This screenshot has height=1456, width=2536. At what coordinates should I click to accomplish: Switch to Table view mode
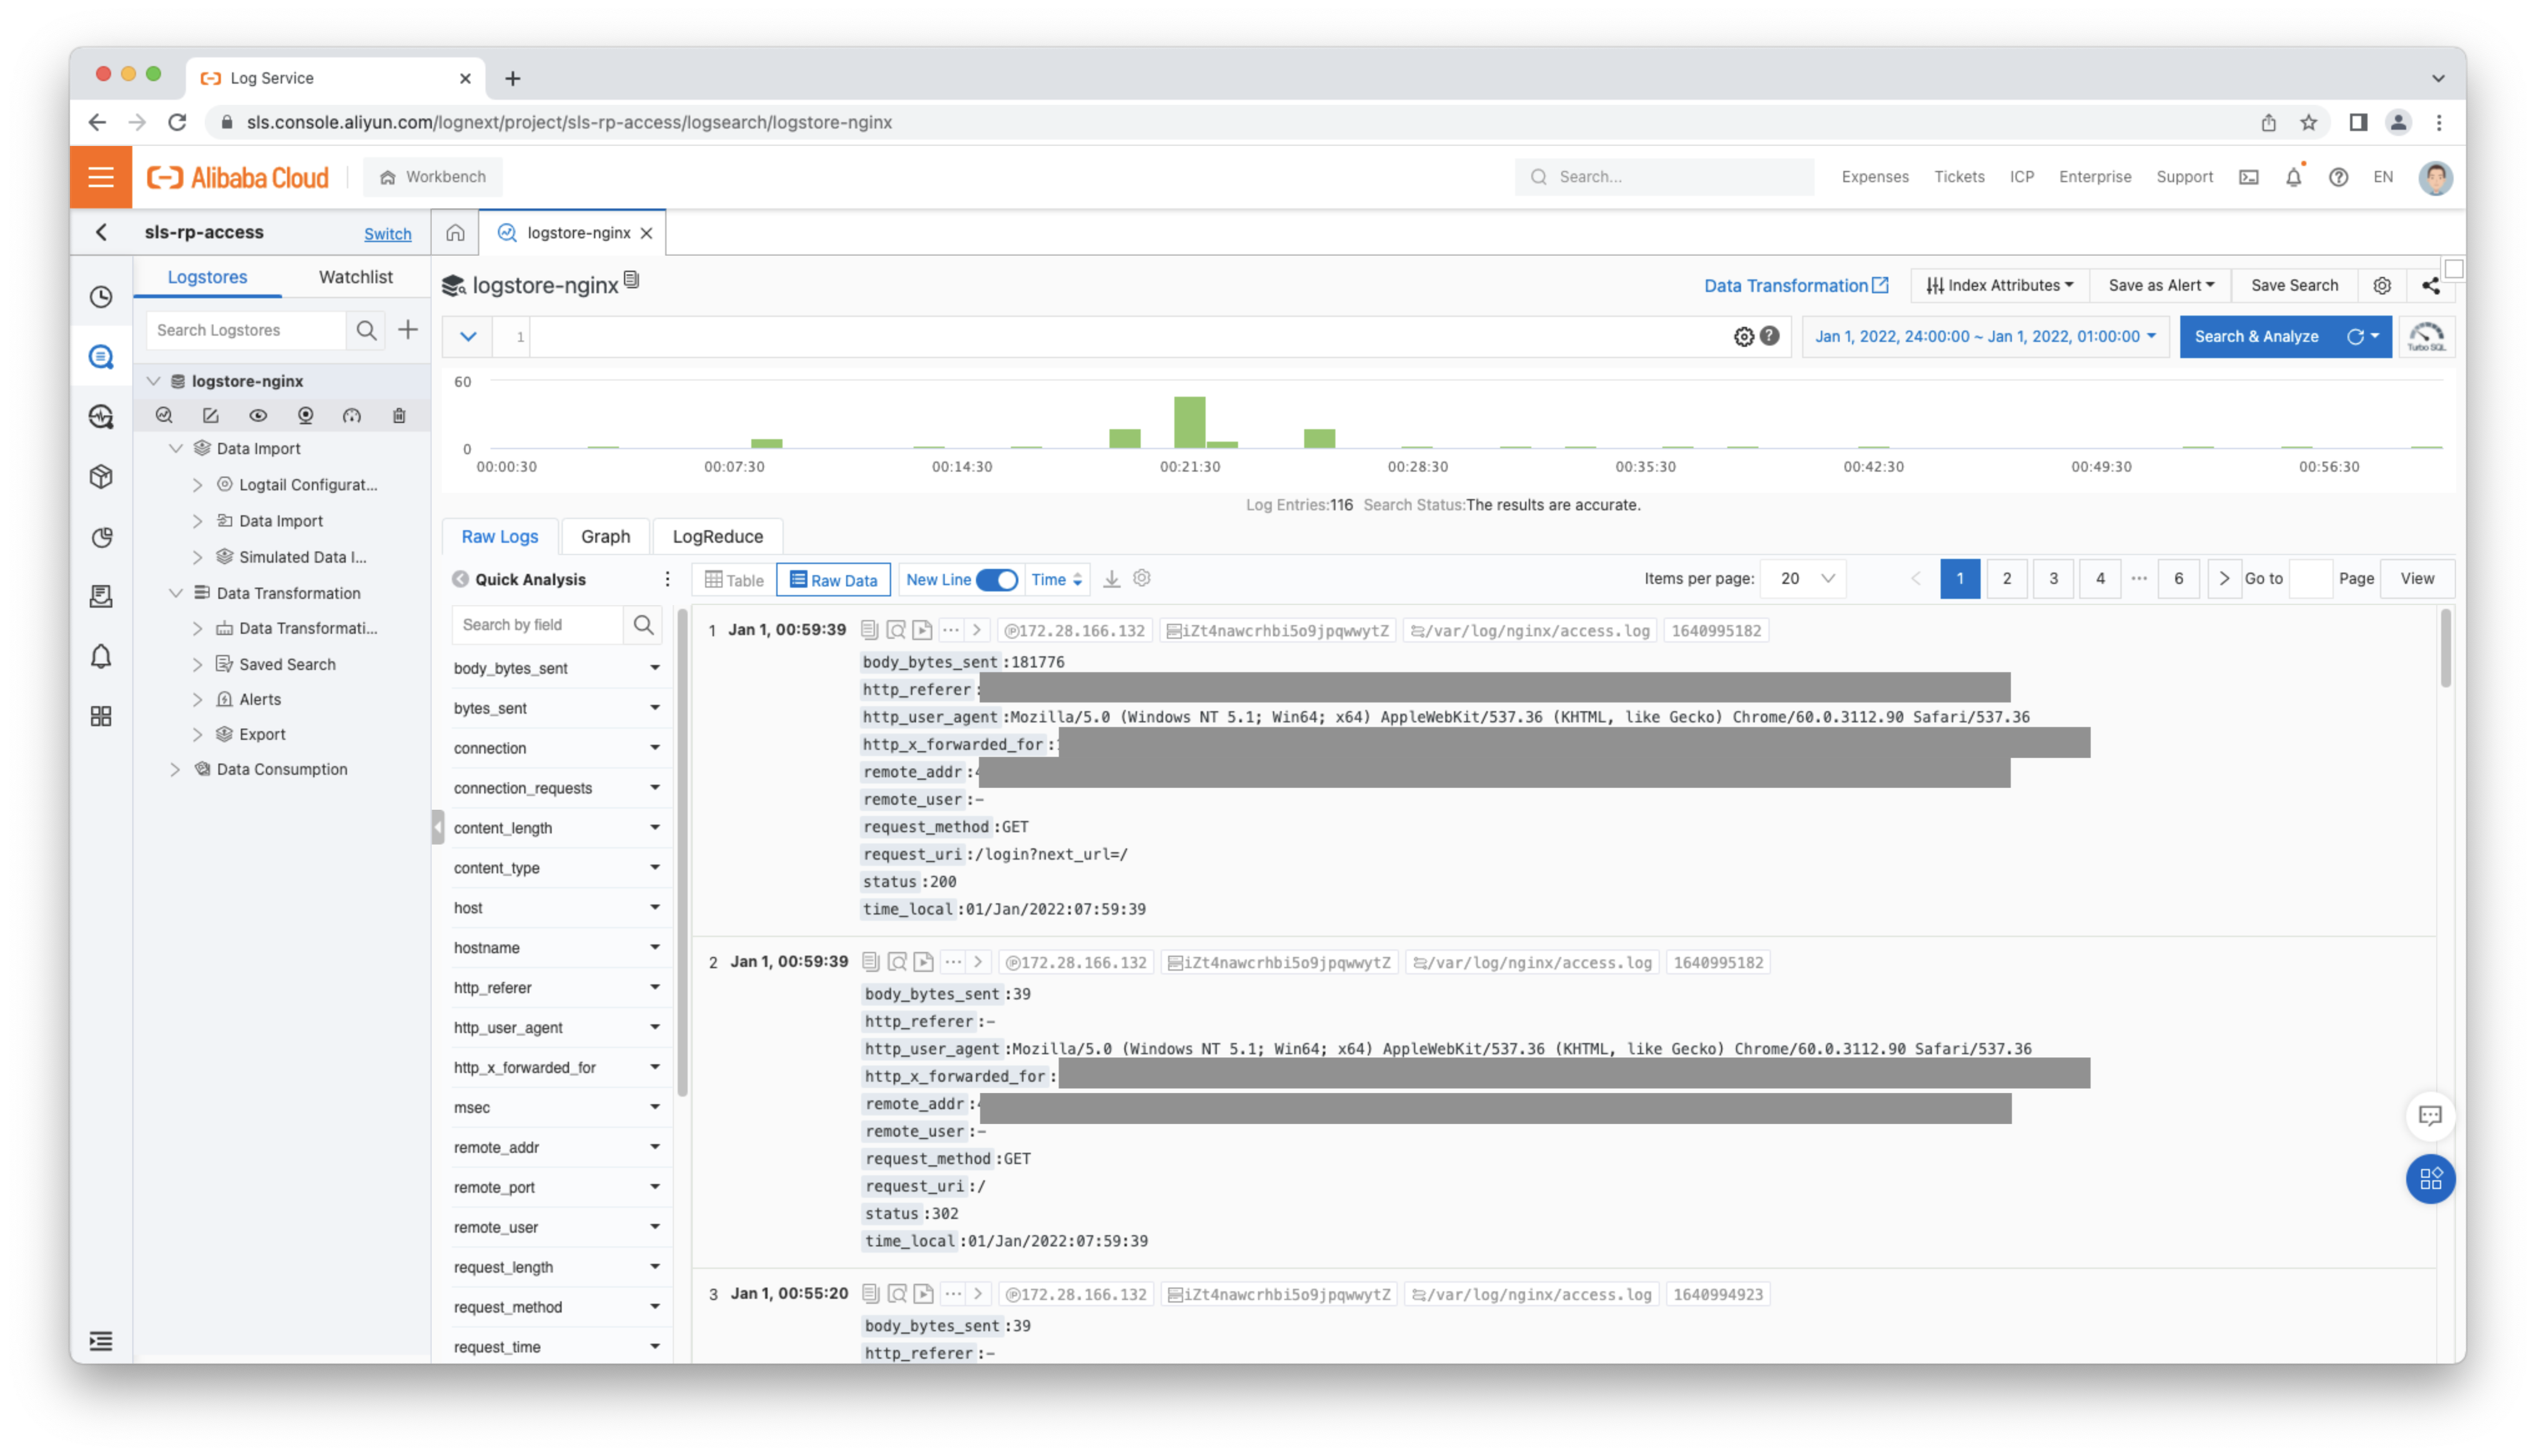[734, 580]
